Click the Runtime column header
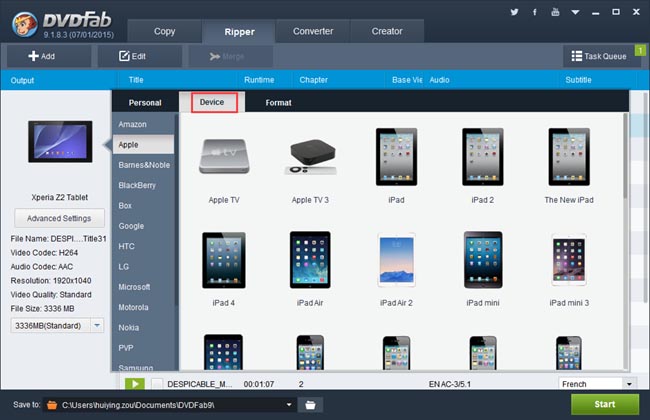Screen dimensions: 650x420 click(x=259, y=80)
